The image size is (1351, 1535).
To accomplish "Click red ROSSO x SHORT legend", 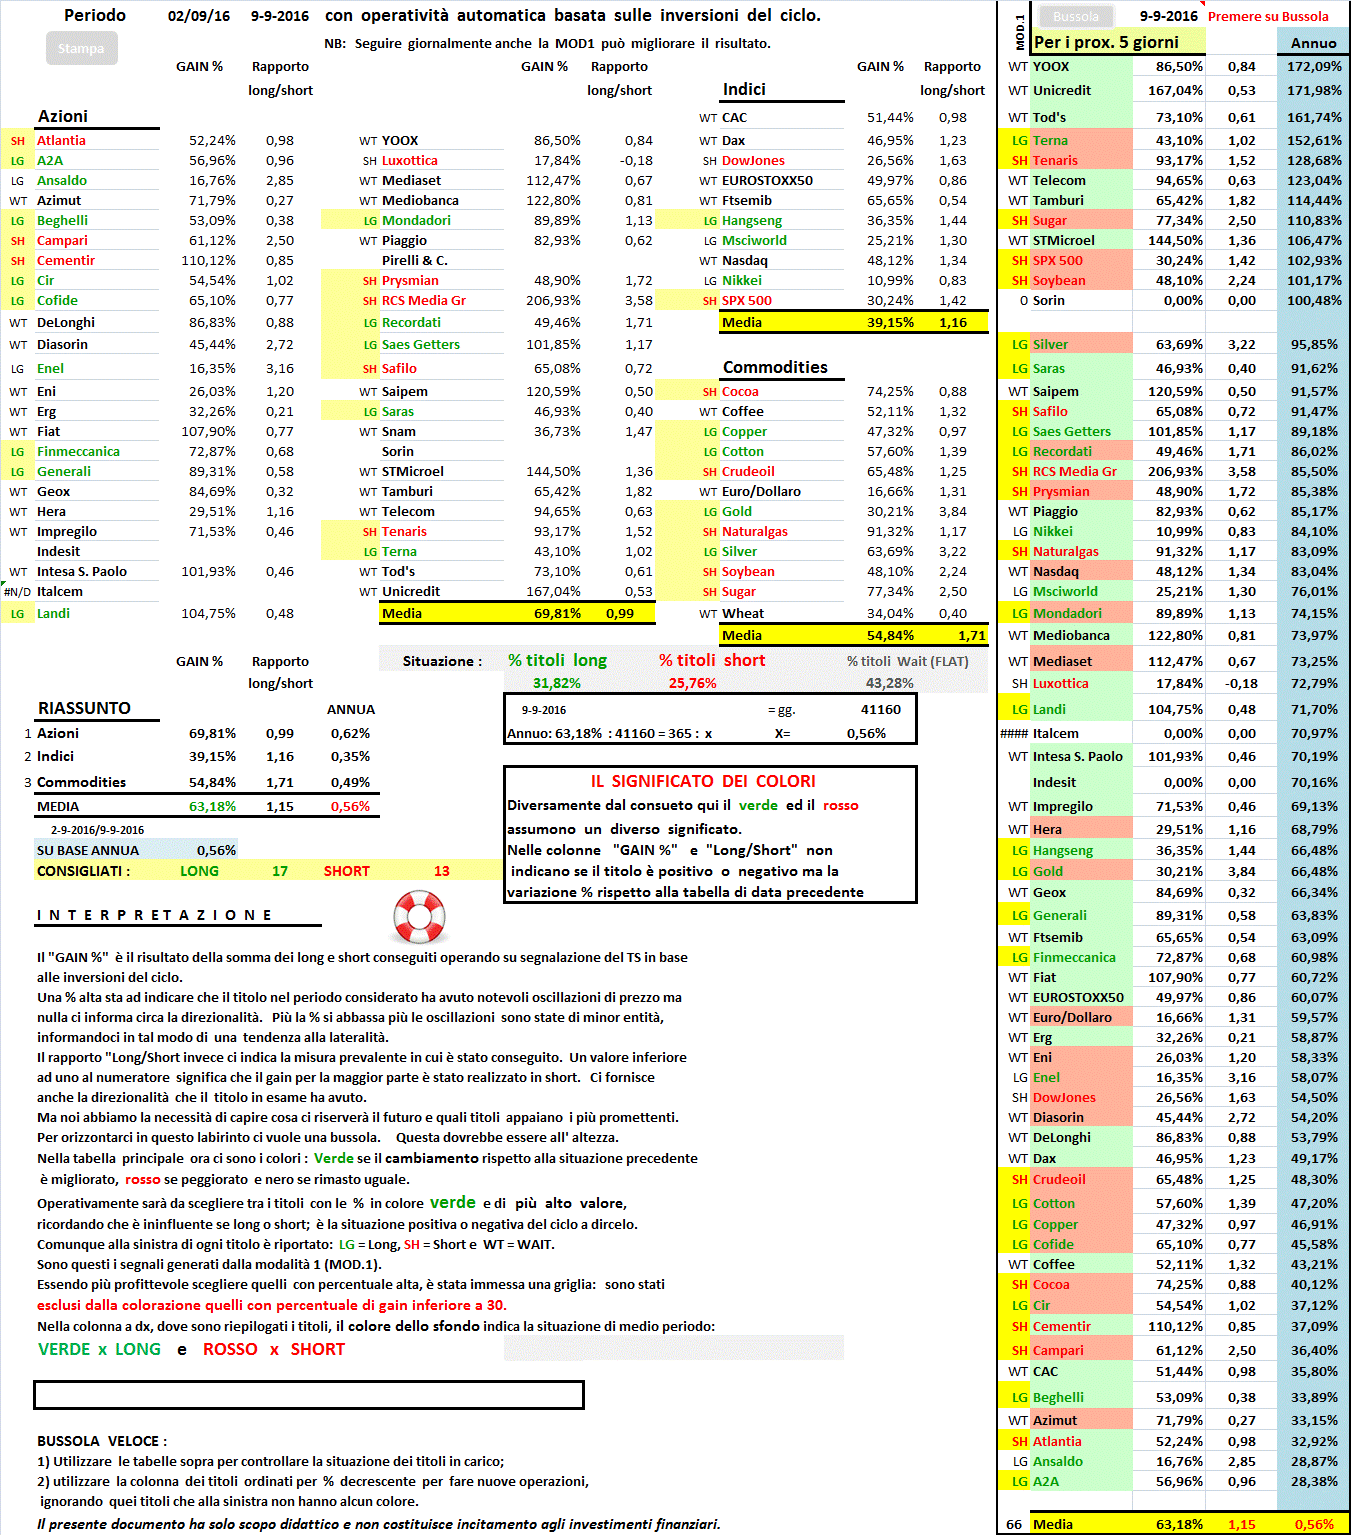I will coord(274,1349).
